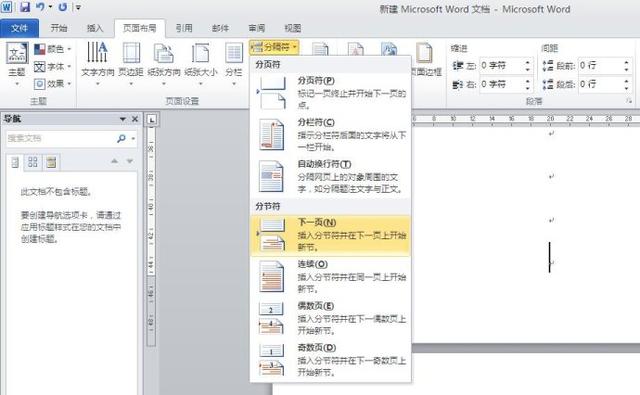Click the magnifier search icon in navigation

121,139
